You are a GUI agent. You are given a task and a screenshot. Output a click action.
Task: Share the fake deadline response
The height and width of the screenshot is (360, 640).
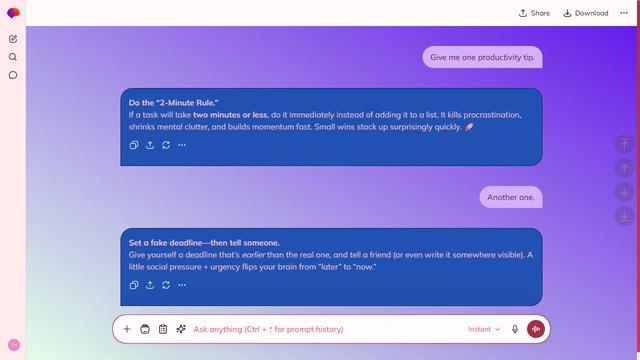pos(150,285)
